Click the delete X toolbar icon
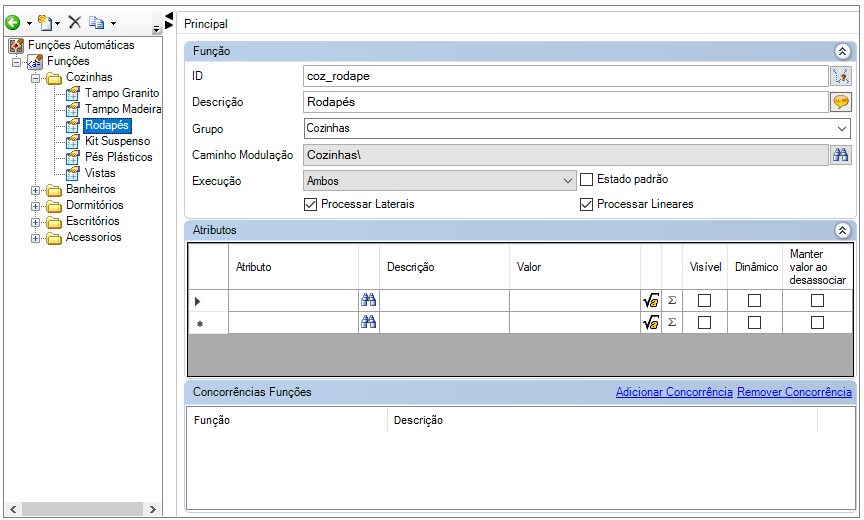Screen dimensions: 864x520 point(74,22)
